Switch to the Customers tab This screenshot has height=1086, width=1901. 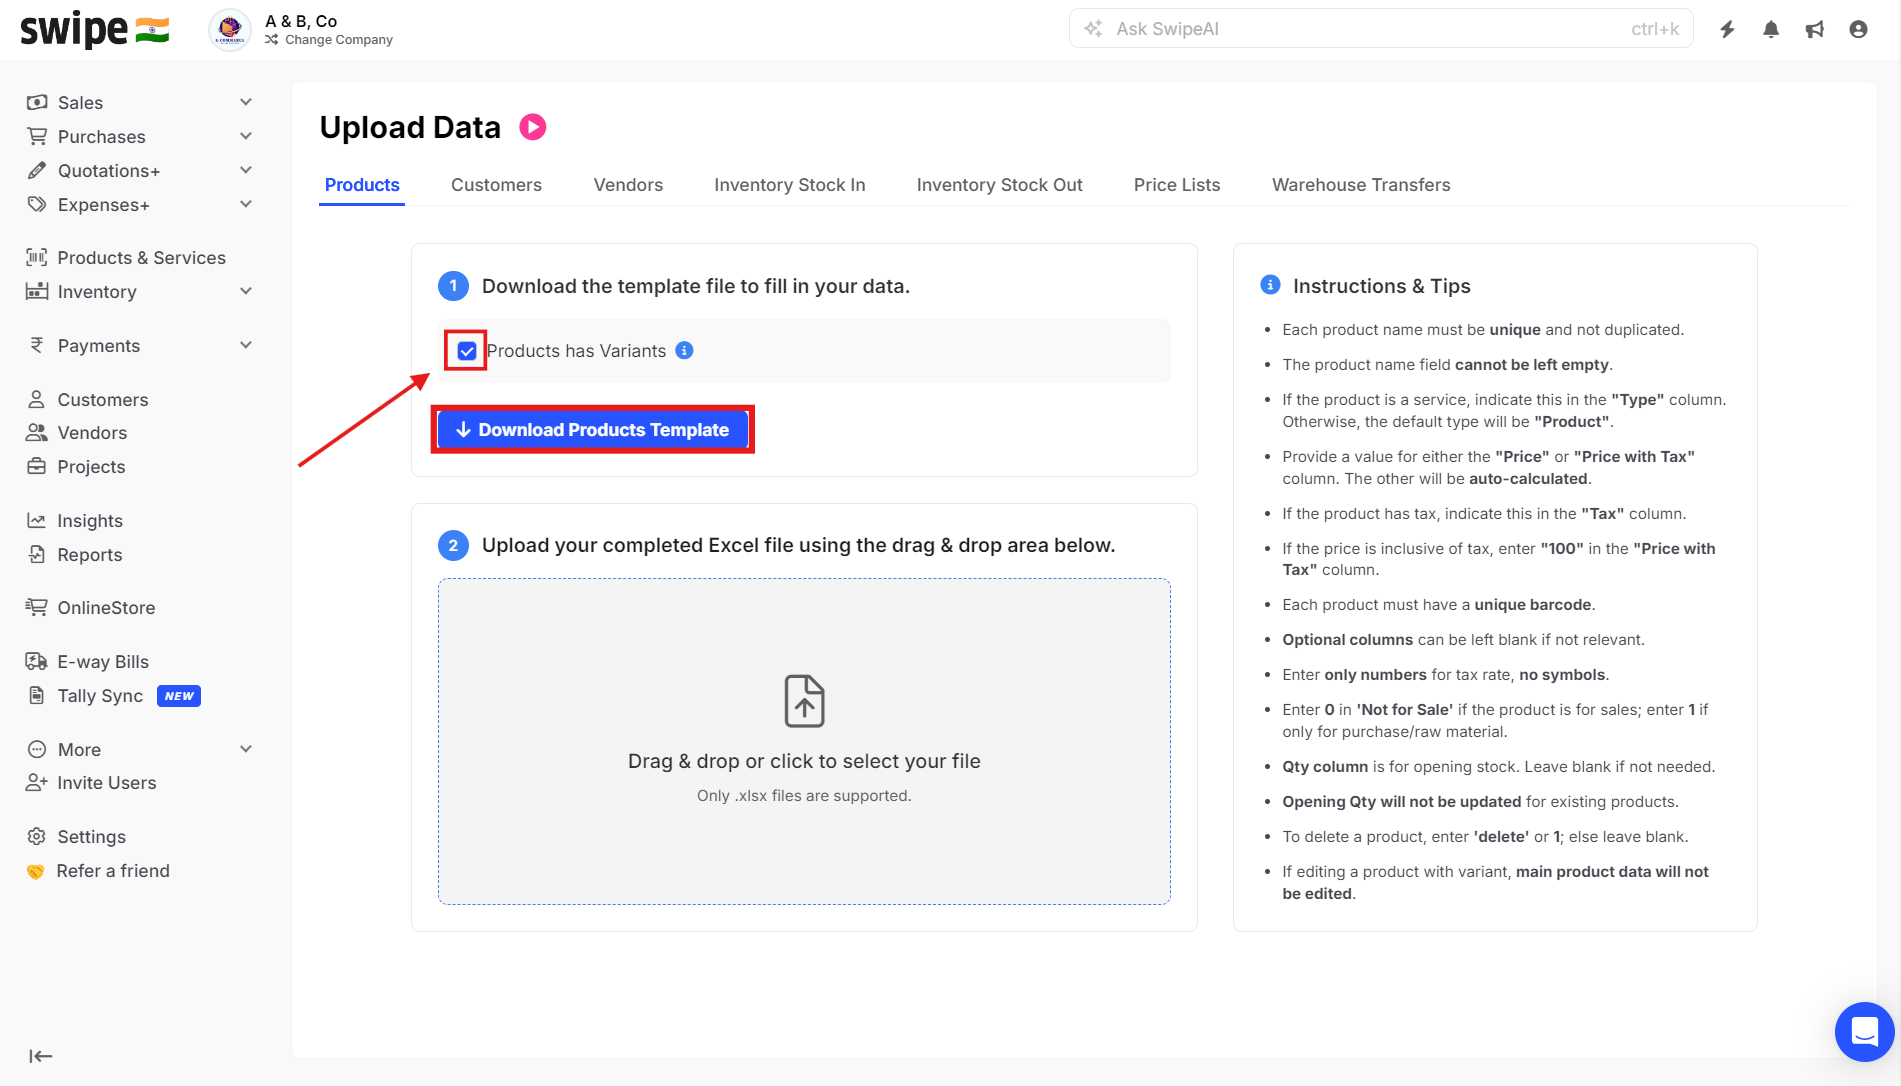pyautogui.click(x=496, y=185)
